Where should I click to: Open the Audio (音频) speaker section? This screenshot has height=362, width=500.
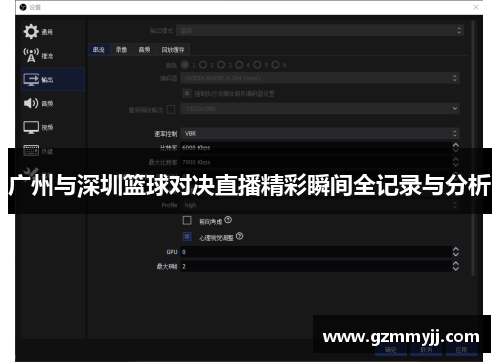pyautogui.click(x=31, y=103)
